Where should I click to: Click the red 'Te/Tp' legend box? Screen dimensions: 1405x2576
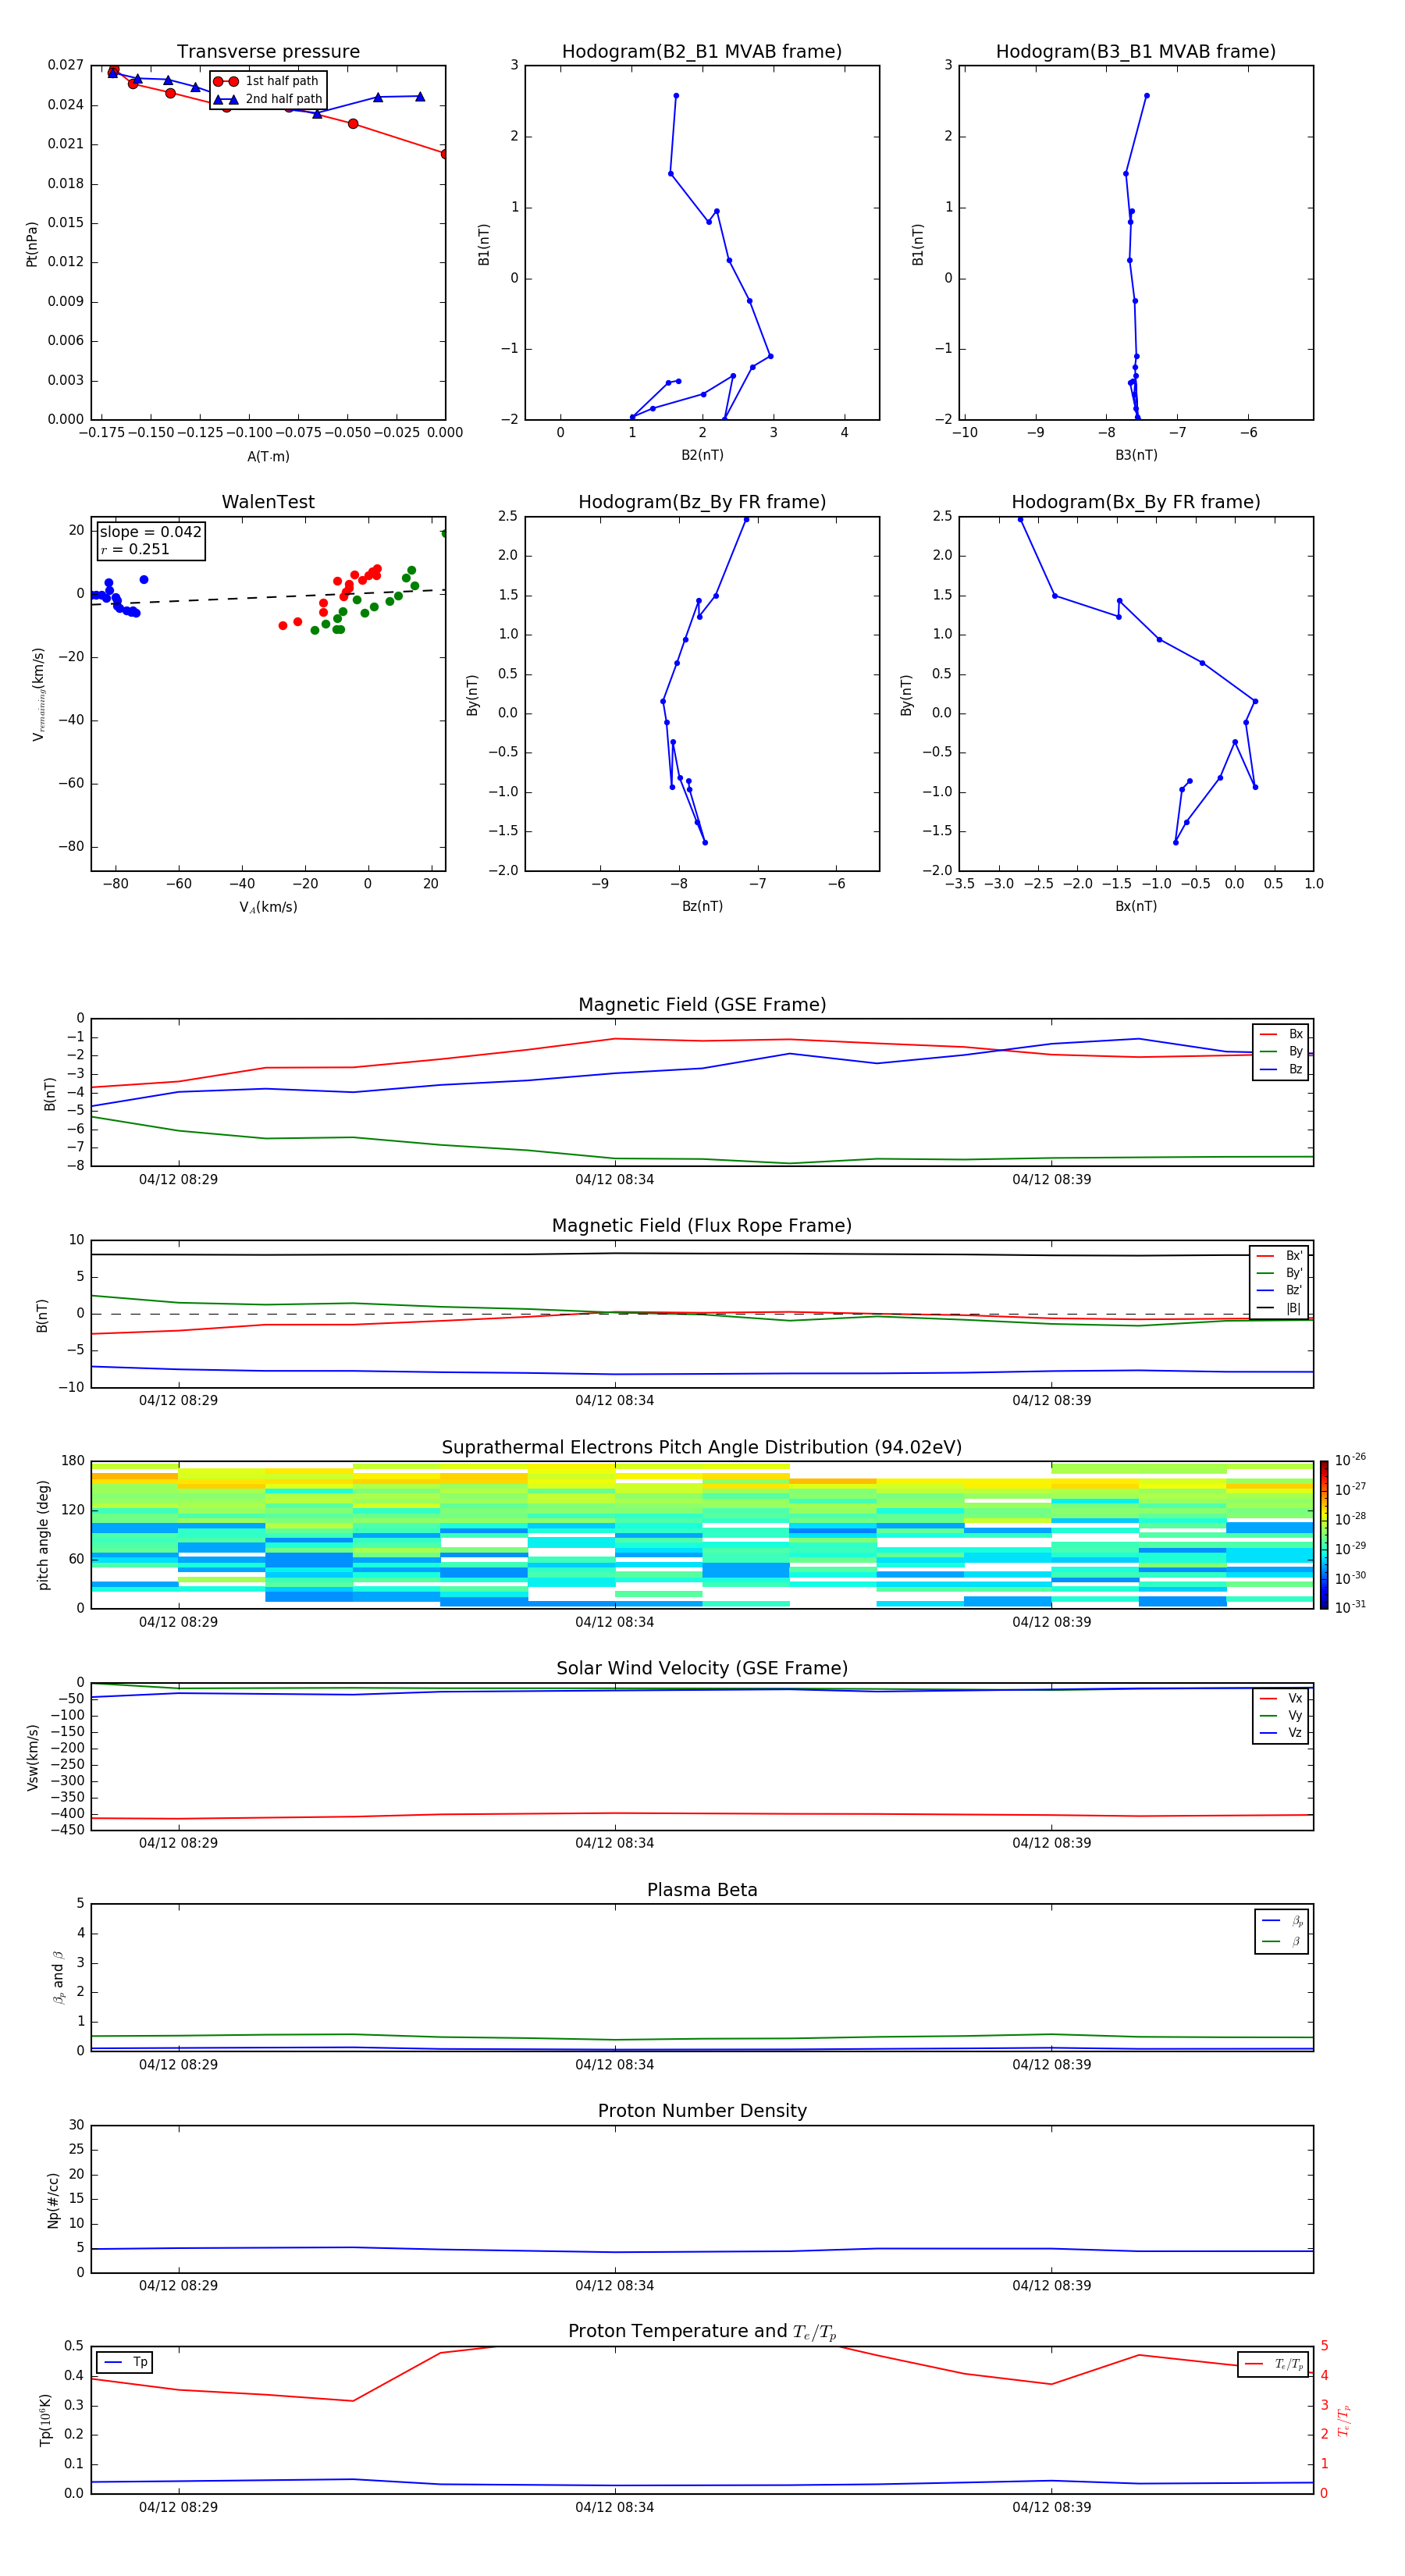pos(1273,2364)
